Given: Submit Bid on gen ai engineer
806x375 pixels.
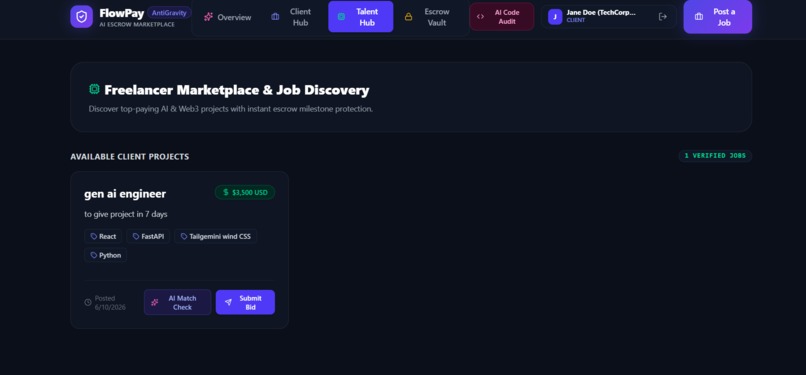Looking at the screenshot, I should coord(245,302).
